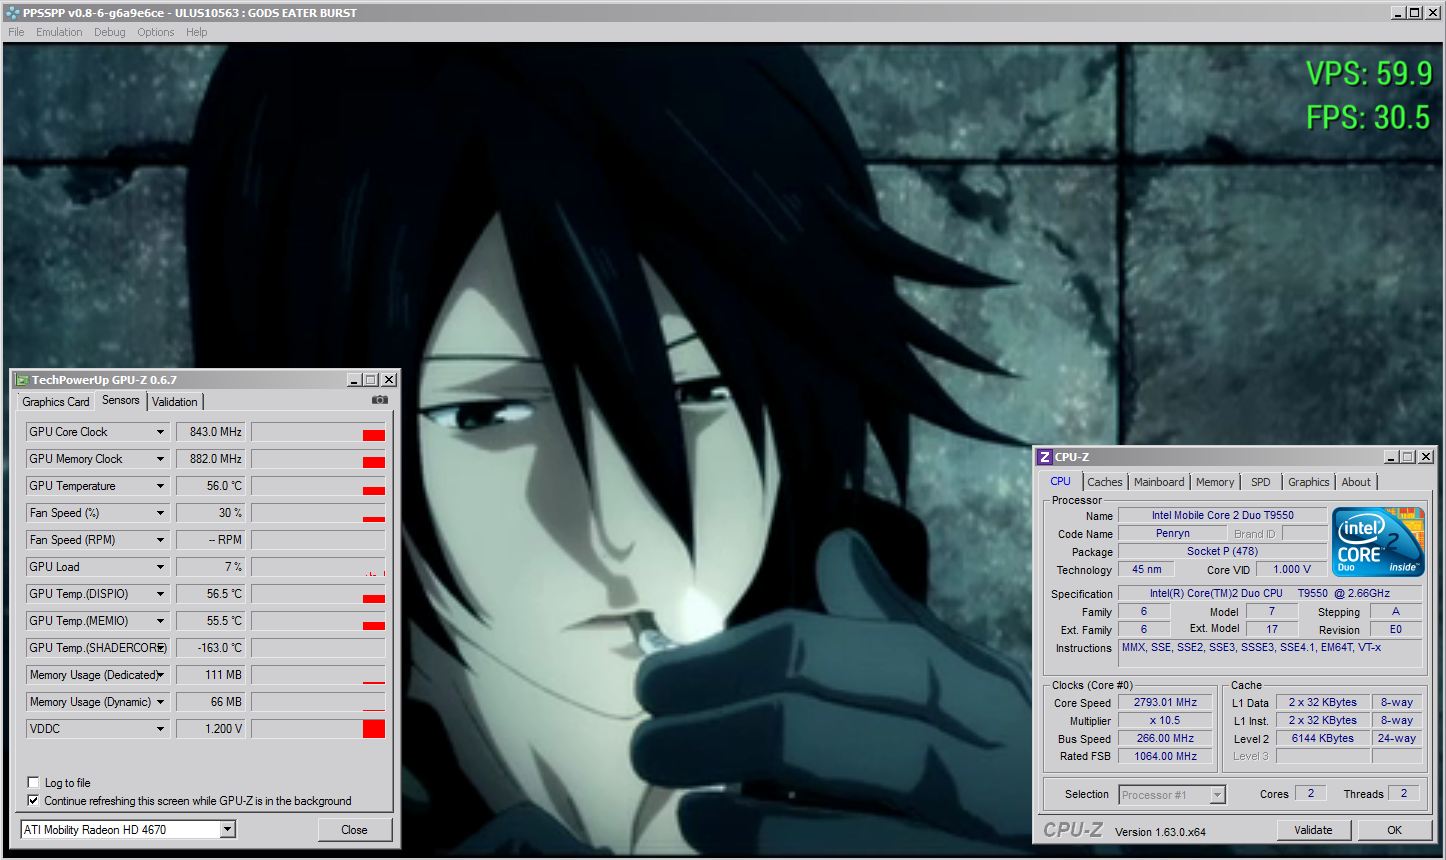Open the GPU Temp.(DISPIO) dropdown
This screenshot has height=860, width=1446.
159,594
